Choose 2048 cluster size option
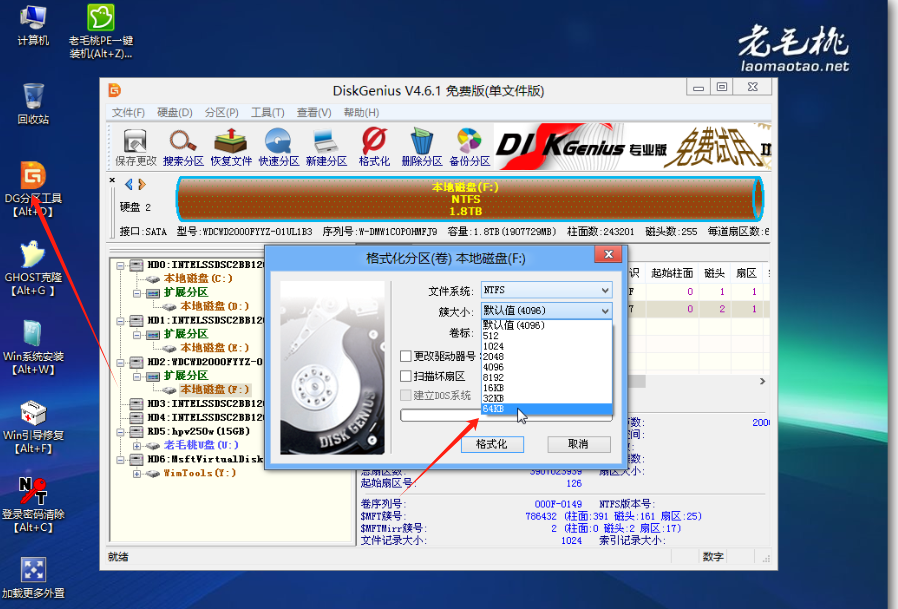 [x=546, y=356]
